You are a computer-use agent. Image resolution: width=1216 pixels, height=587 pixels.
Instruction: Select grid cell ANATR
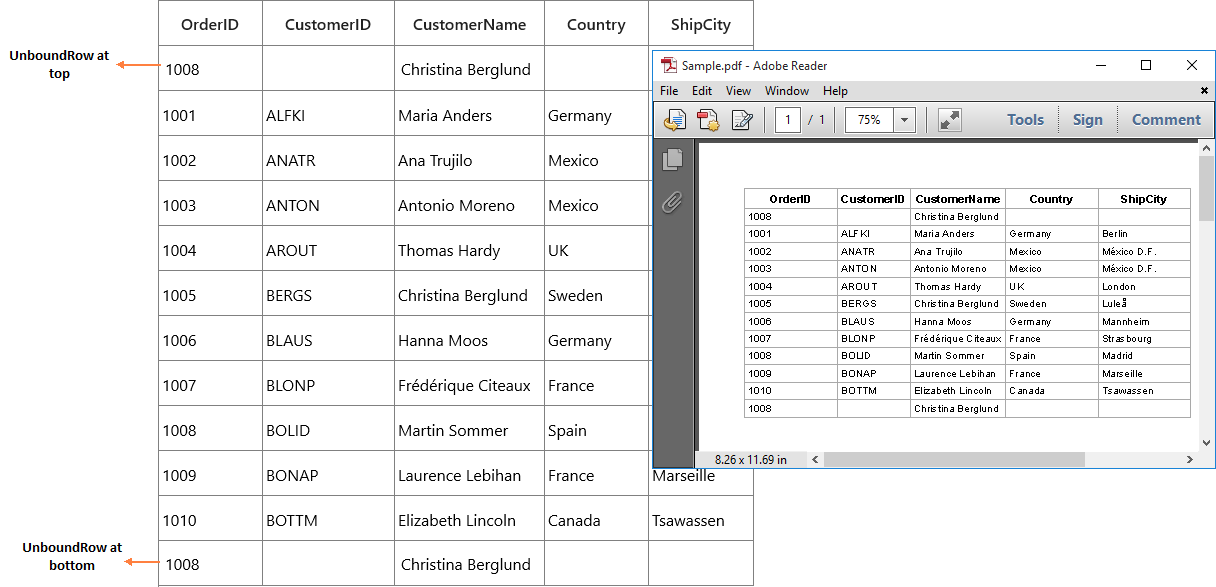[328, 160]
